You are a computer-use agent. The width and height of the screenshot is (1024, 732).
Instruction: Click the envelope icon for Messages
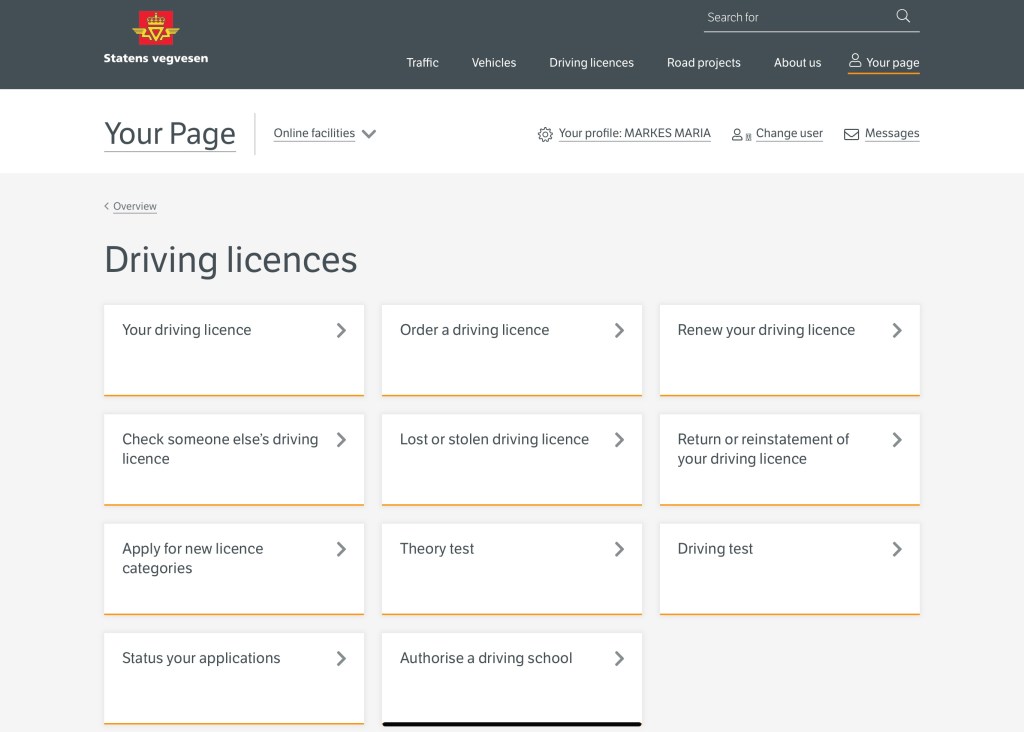pos(852,134)
